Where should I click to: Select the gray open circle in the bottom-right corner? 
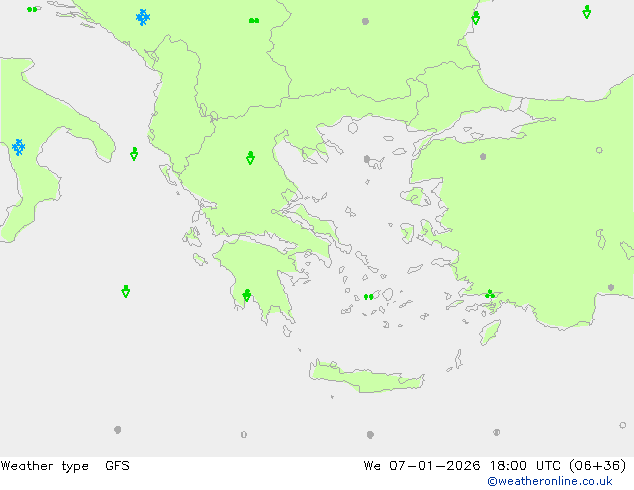pos(623,425)
